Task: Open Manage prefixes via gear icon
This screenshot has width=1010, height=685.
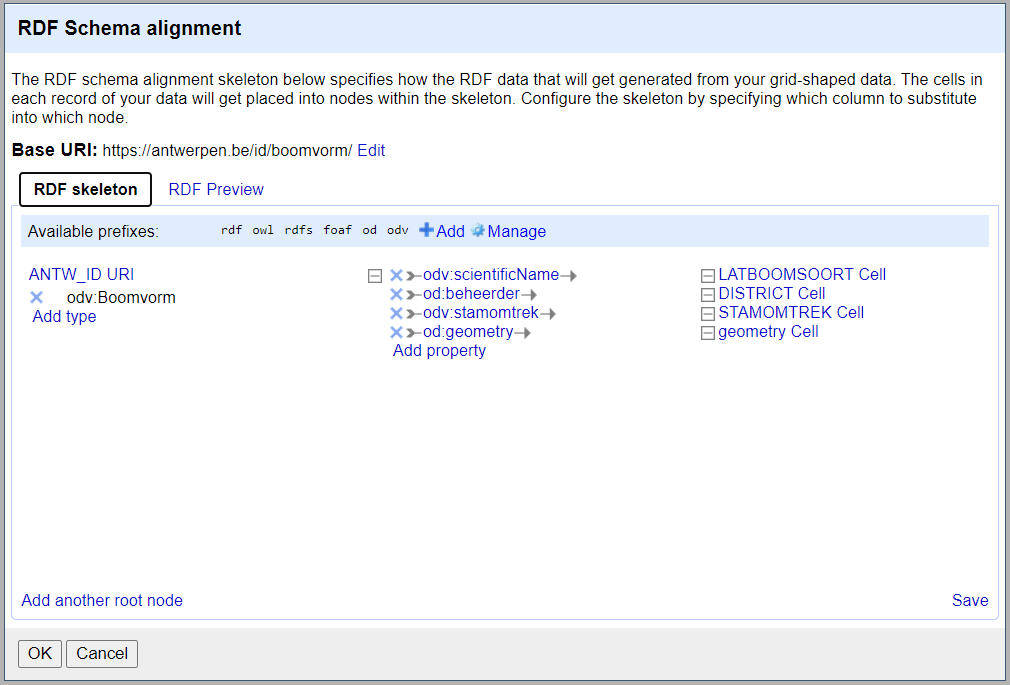Action: 478,231
